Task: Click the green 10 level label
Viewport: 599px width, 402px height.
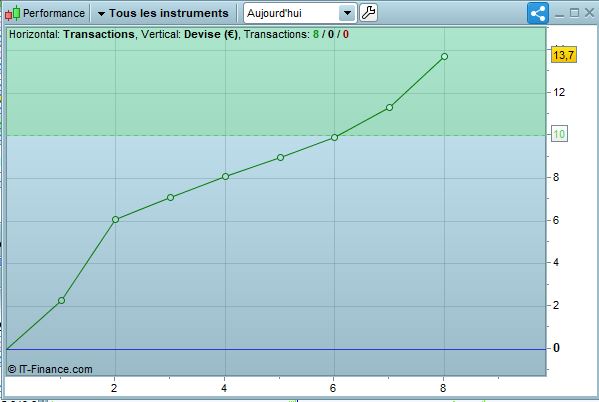Action: coord(559,134)
